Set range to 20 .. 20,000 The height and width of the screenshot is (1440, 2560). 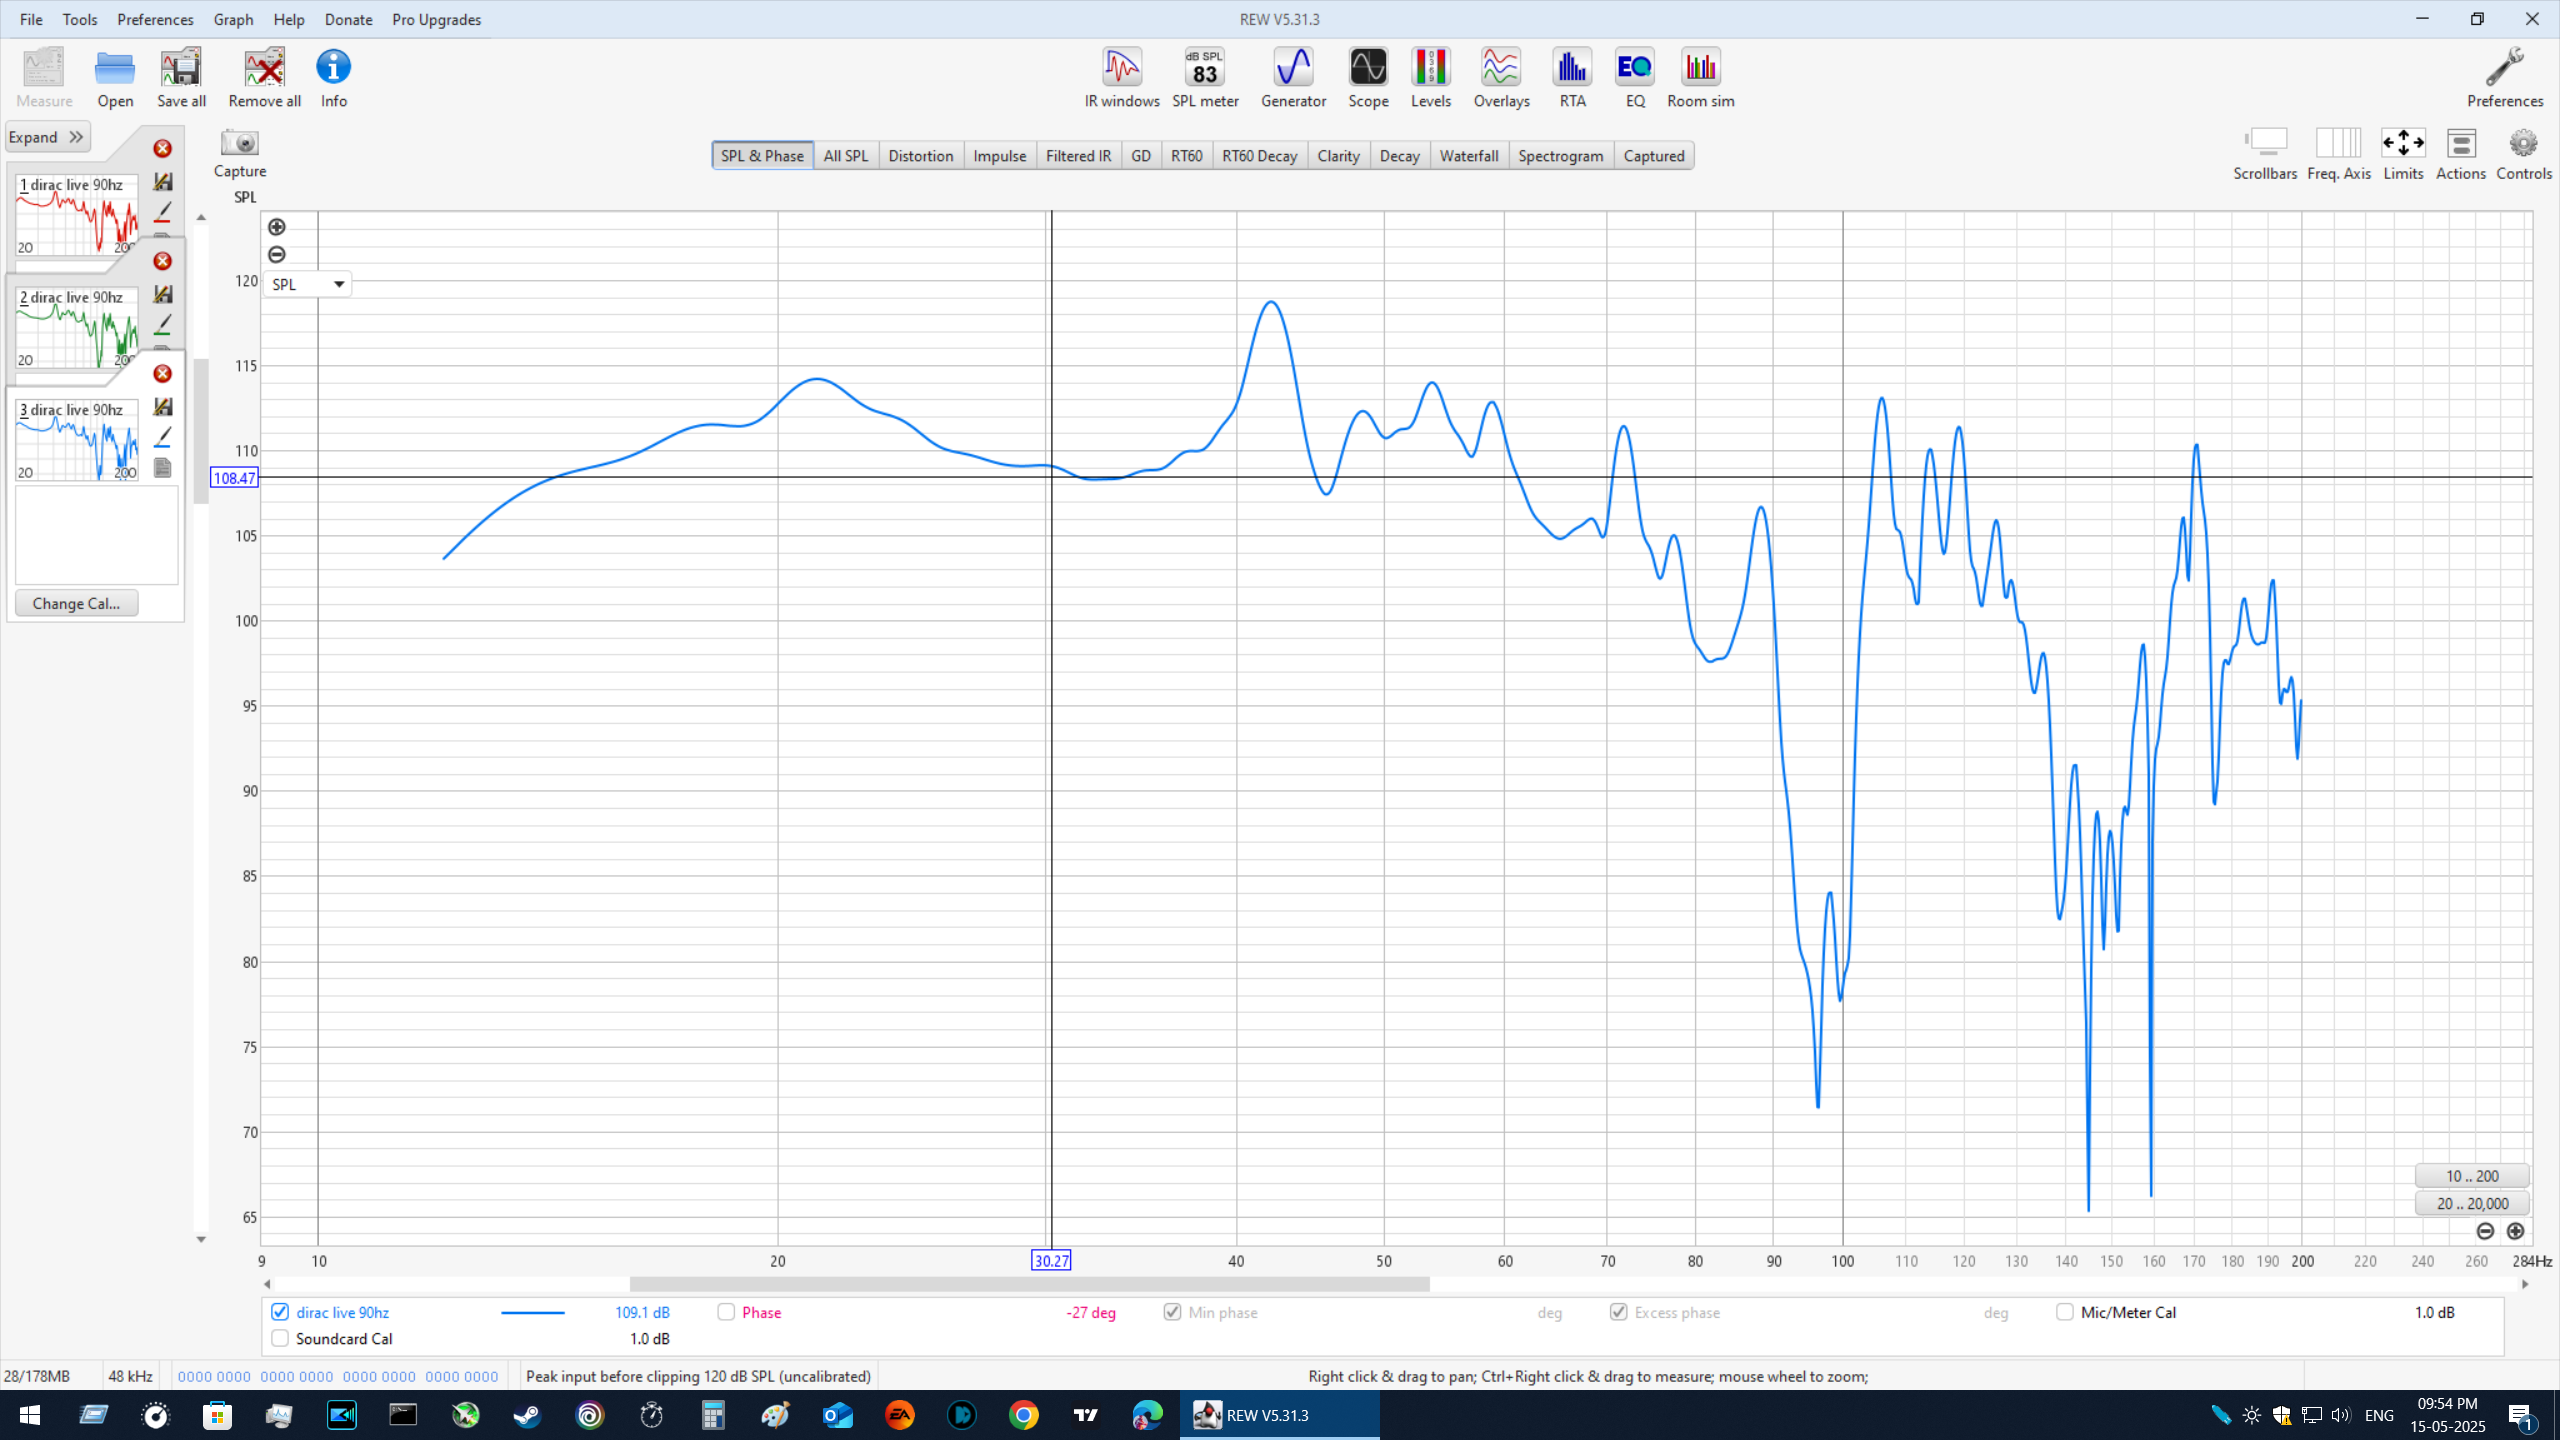pos(2472,1204)
